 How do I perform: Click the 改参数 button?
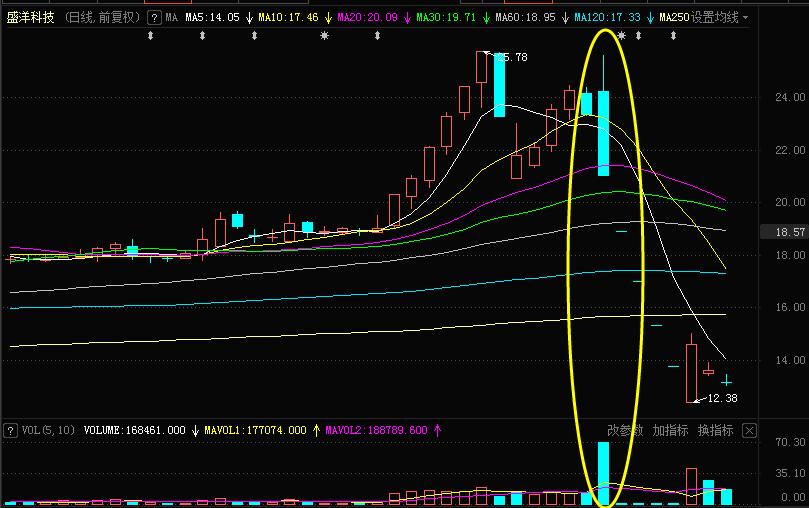coord(625,431)
